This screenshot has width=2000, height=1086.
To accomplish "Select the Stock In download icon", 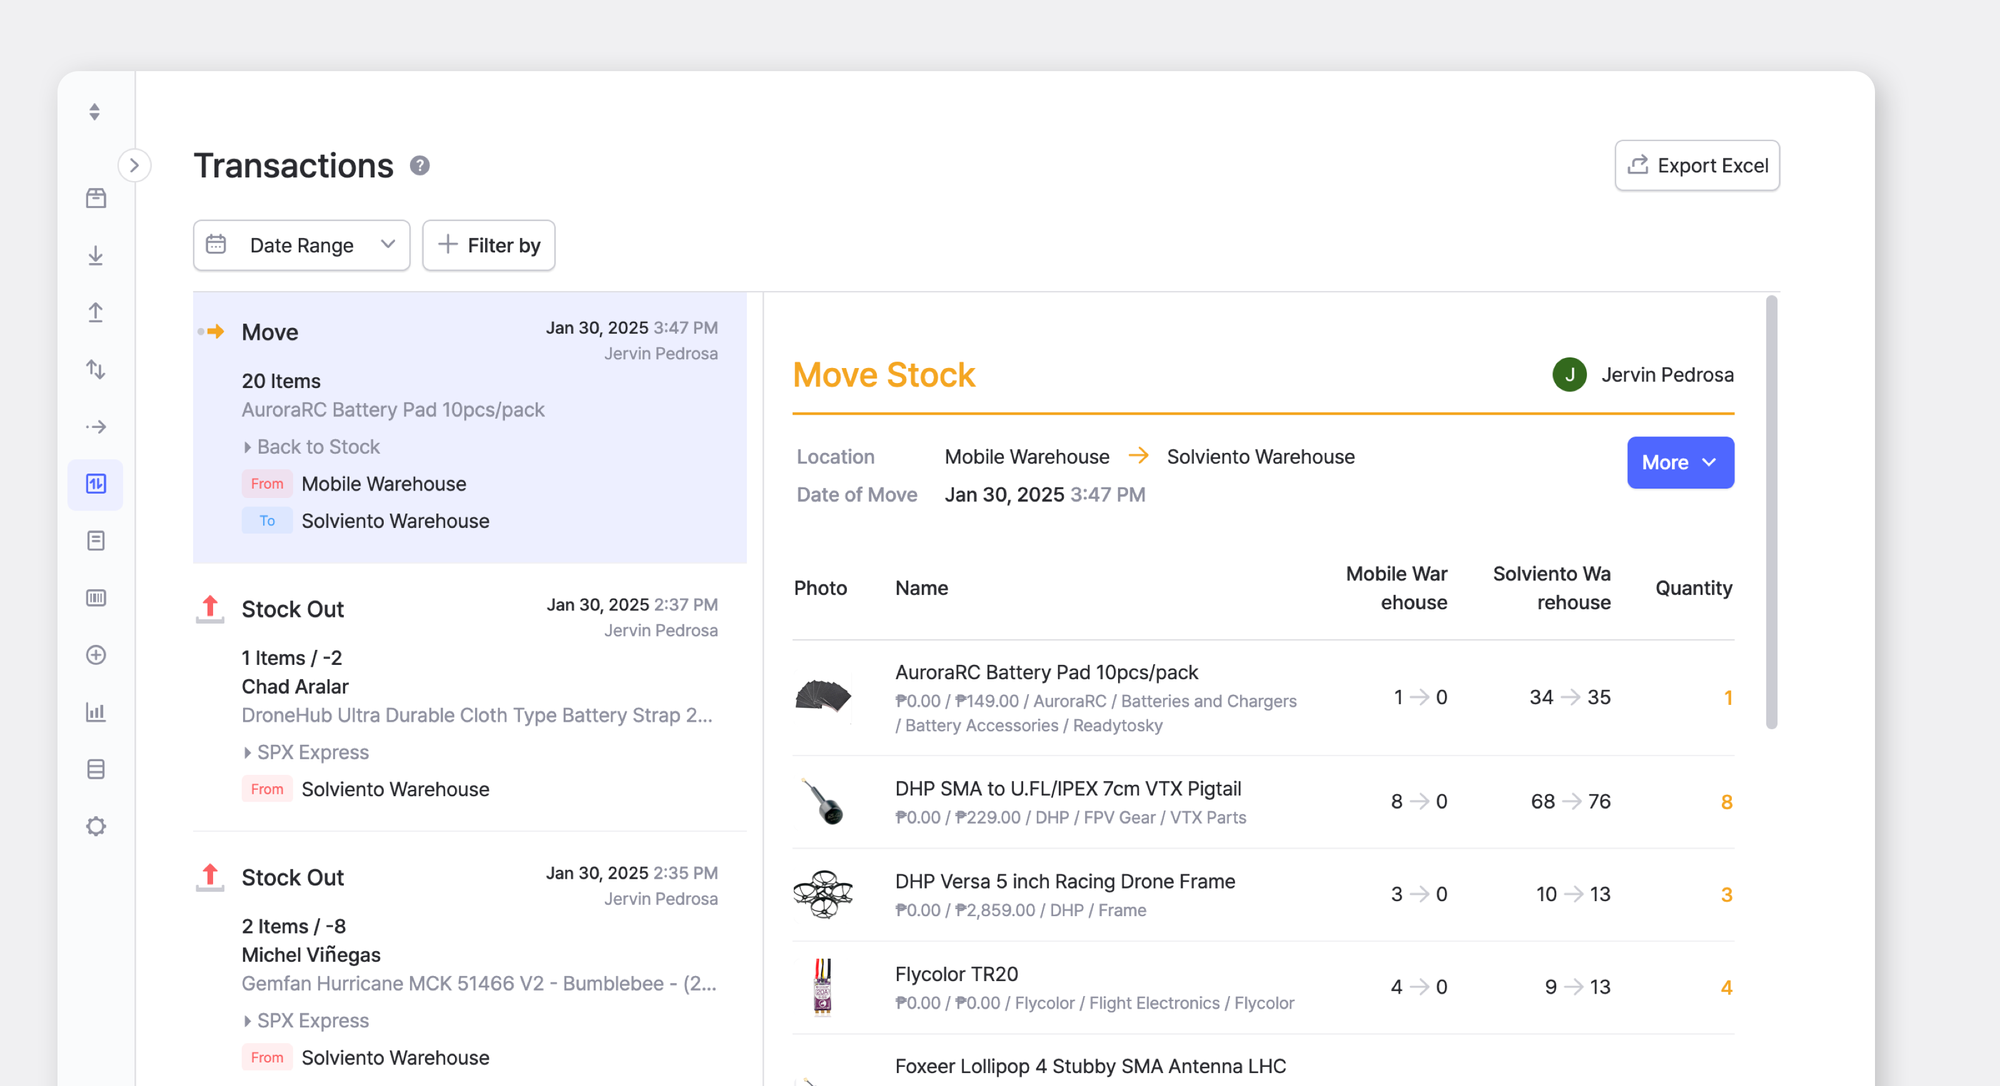I will coord(95,255).
